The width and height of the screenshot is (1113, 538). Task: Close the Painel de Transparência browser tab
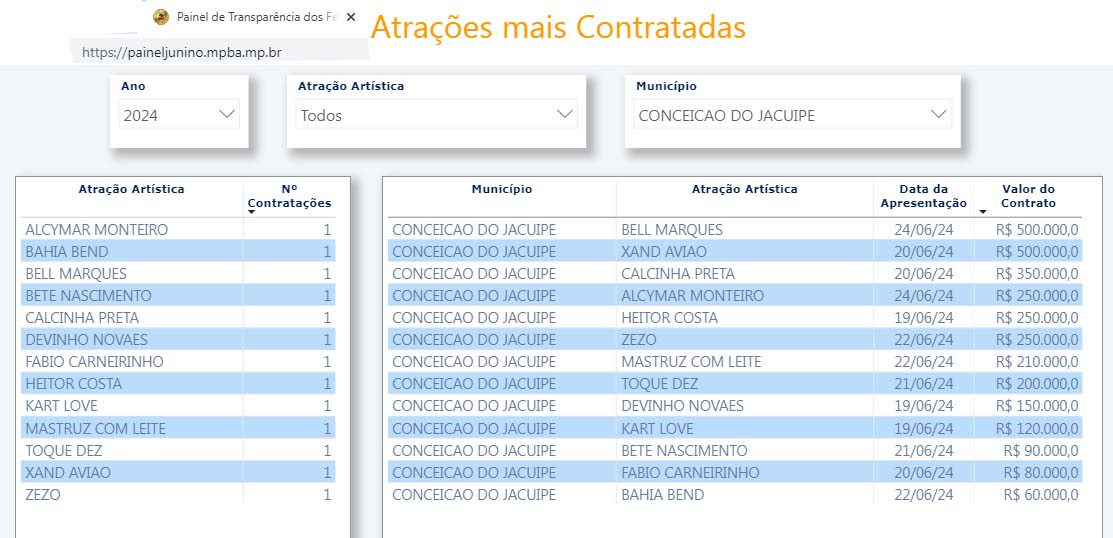coord(350,17)
